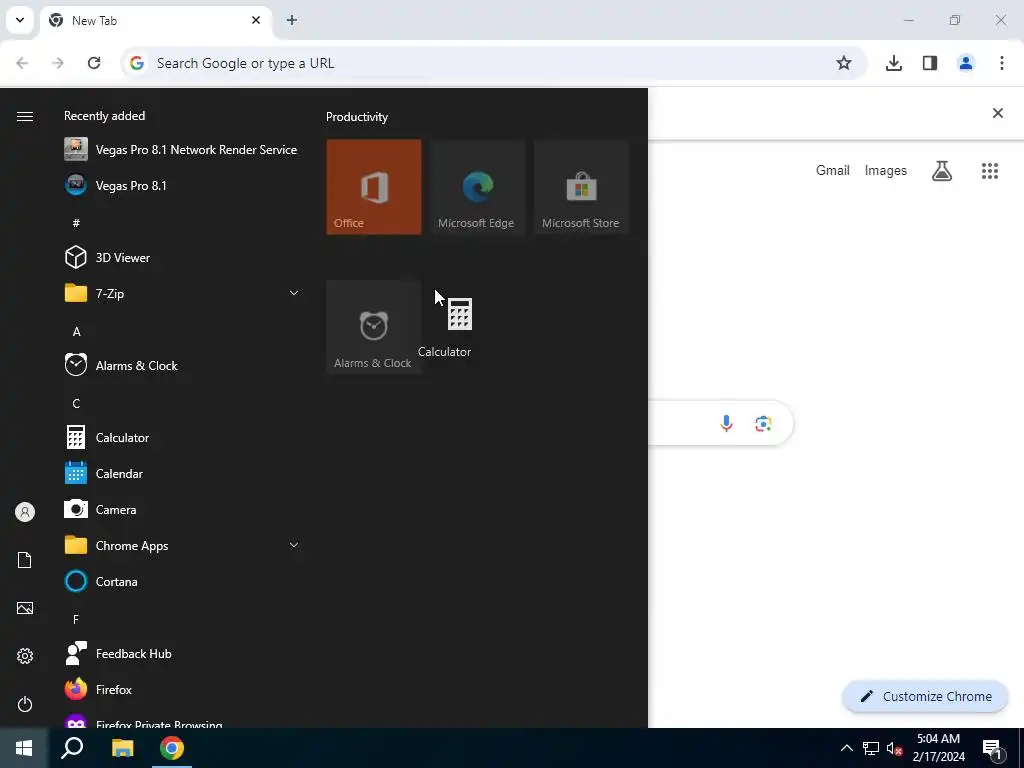Launch Vegas Pro 8.1 from the app list
Image resolution: width=1024 pixels, height=768 pixels.
[x=182, y=185]
